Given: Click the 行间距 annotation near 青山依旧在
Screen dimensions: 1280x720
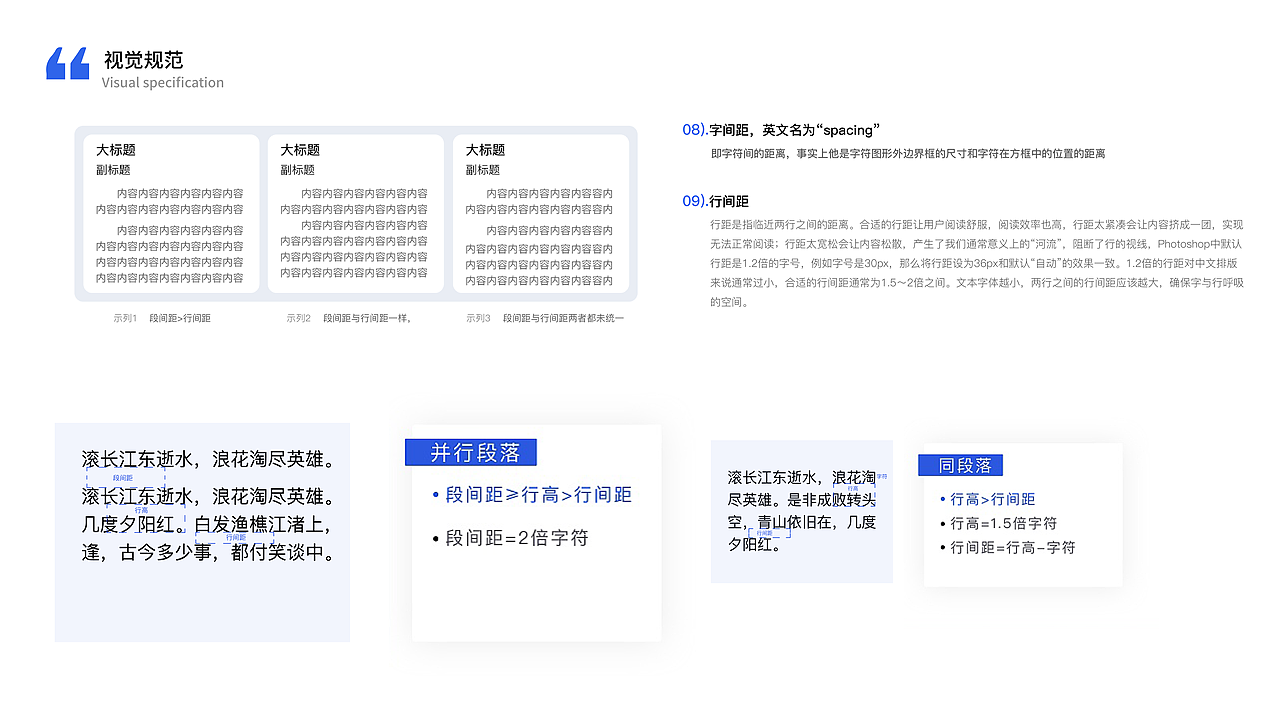Looking at the screenshot, I should coord(764,532).
